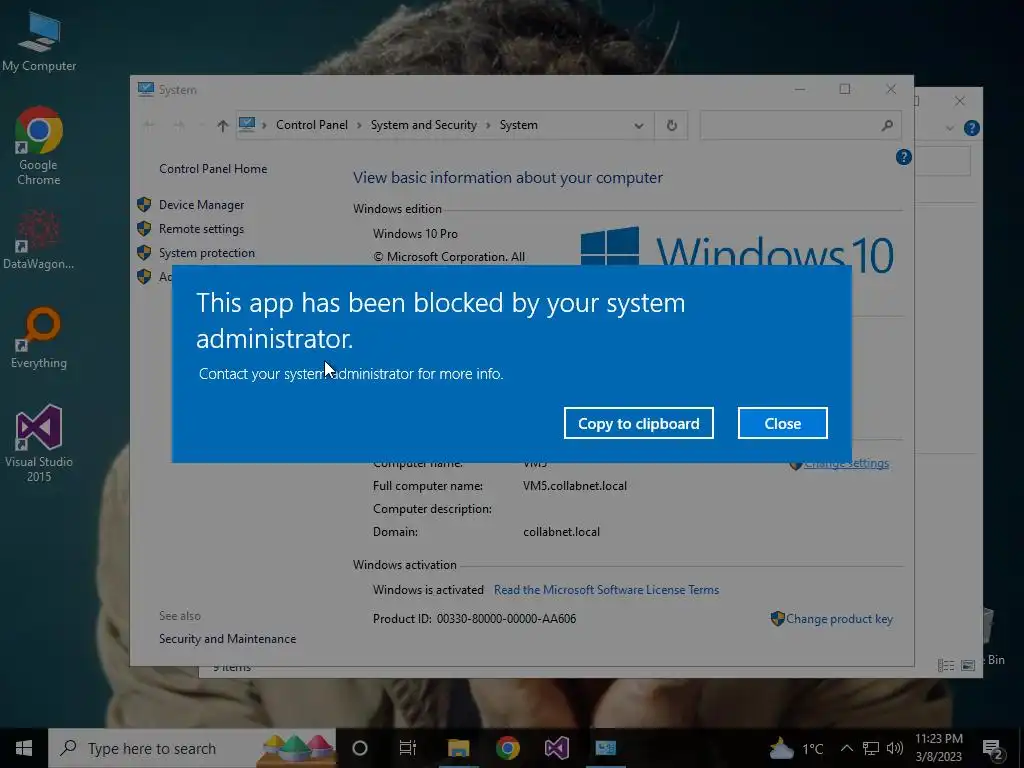Open the DataWagon desktop shortcut
The image size is (1024, 768).
pyautogui.click(x=39, y=240)
